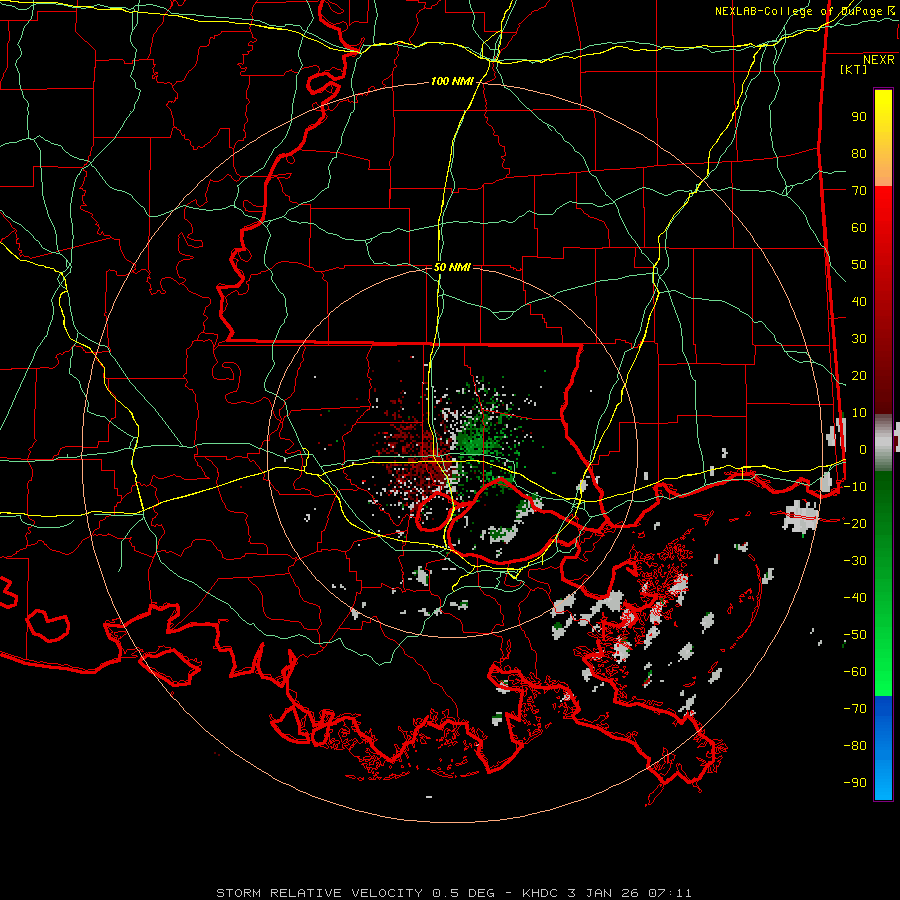This screenshot has height=900, width=900.
Task: Select the -60 value on the velocity scale
Action: click(855, 672)
